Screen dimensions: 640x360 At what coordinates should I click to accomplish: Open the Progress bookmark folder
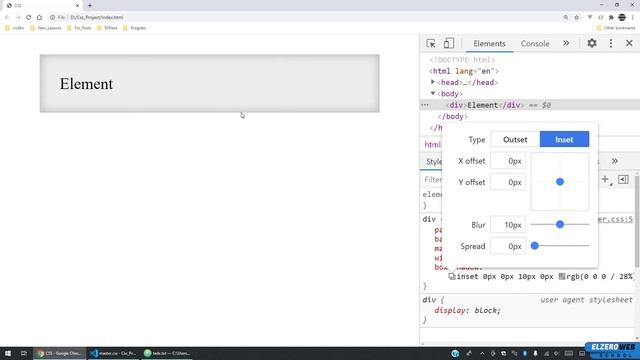135,28
